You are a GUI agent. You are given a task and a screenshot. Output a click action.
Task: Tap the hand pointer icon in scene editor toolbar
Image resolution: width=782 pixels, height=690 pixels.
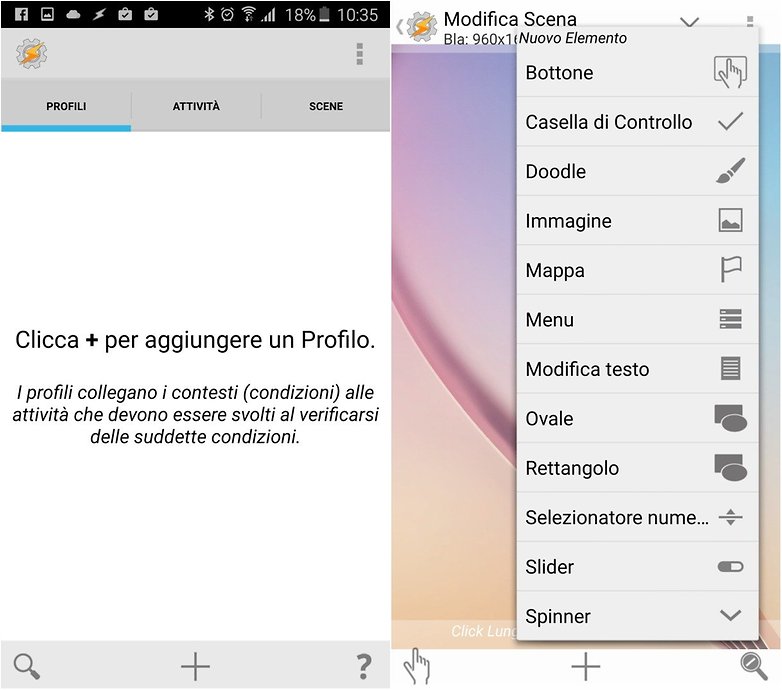click(x=417, y=666)
